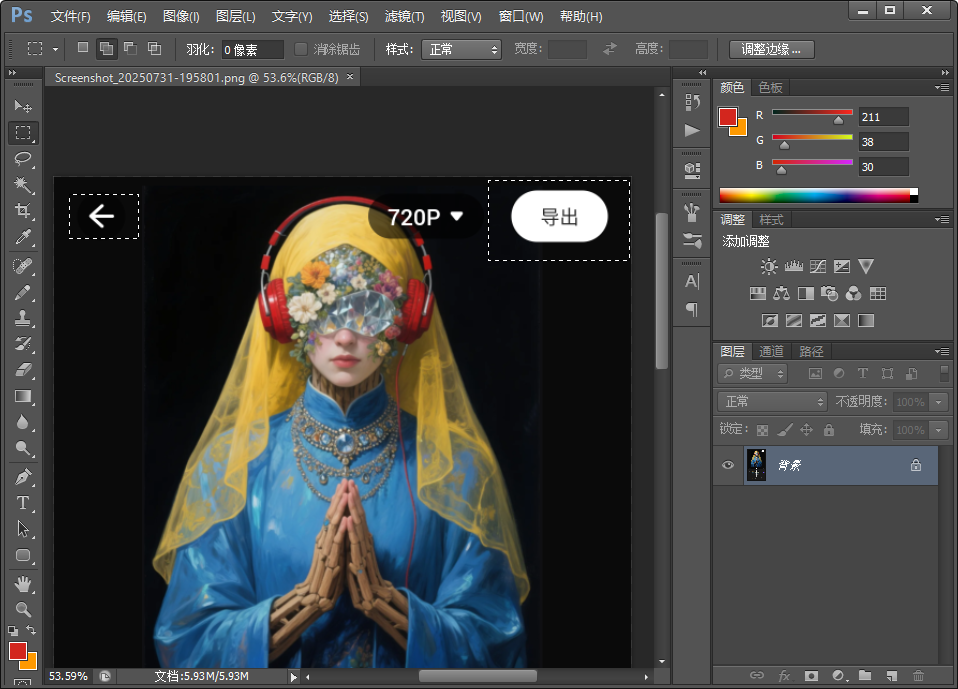The height and width of the screenshot is (689, 958).
Task: Select the Crop tool
Action: [22, 211]
